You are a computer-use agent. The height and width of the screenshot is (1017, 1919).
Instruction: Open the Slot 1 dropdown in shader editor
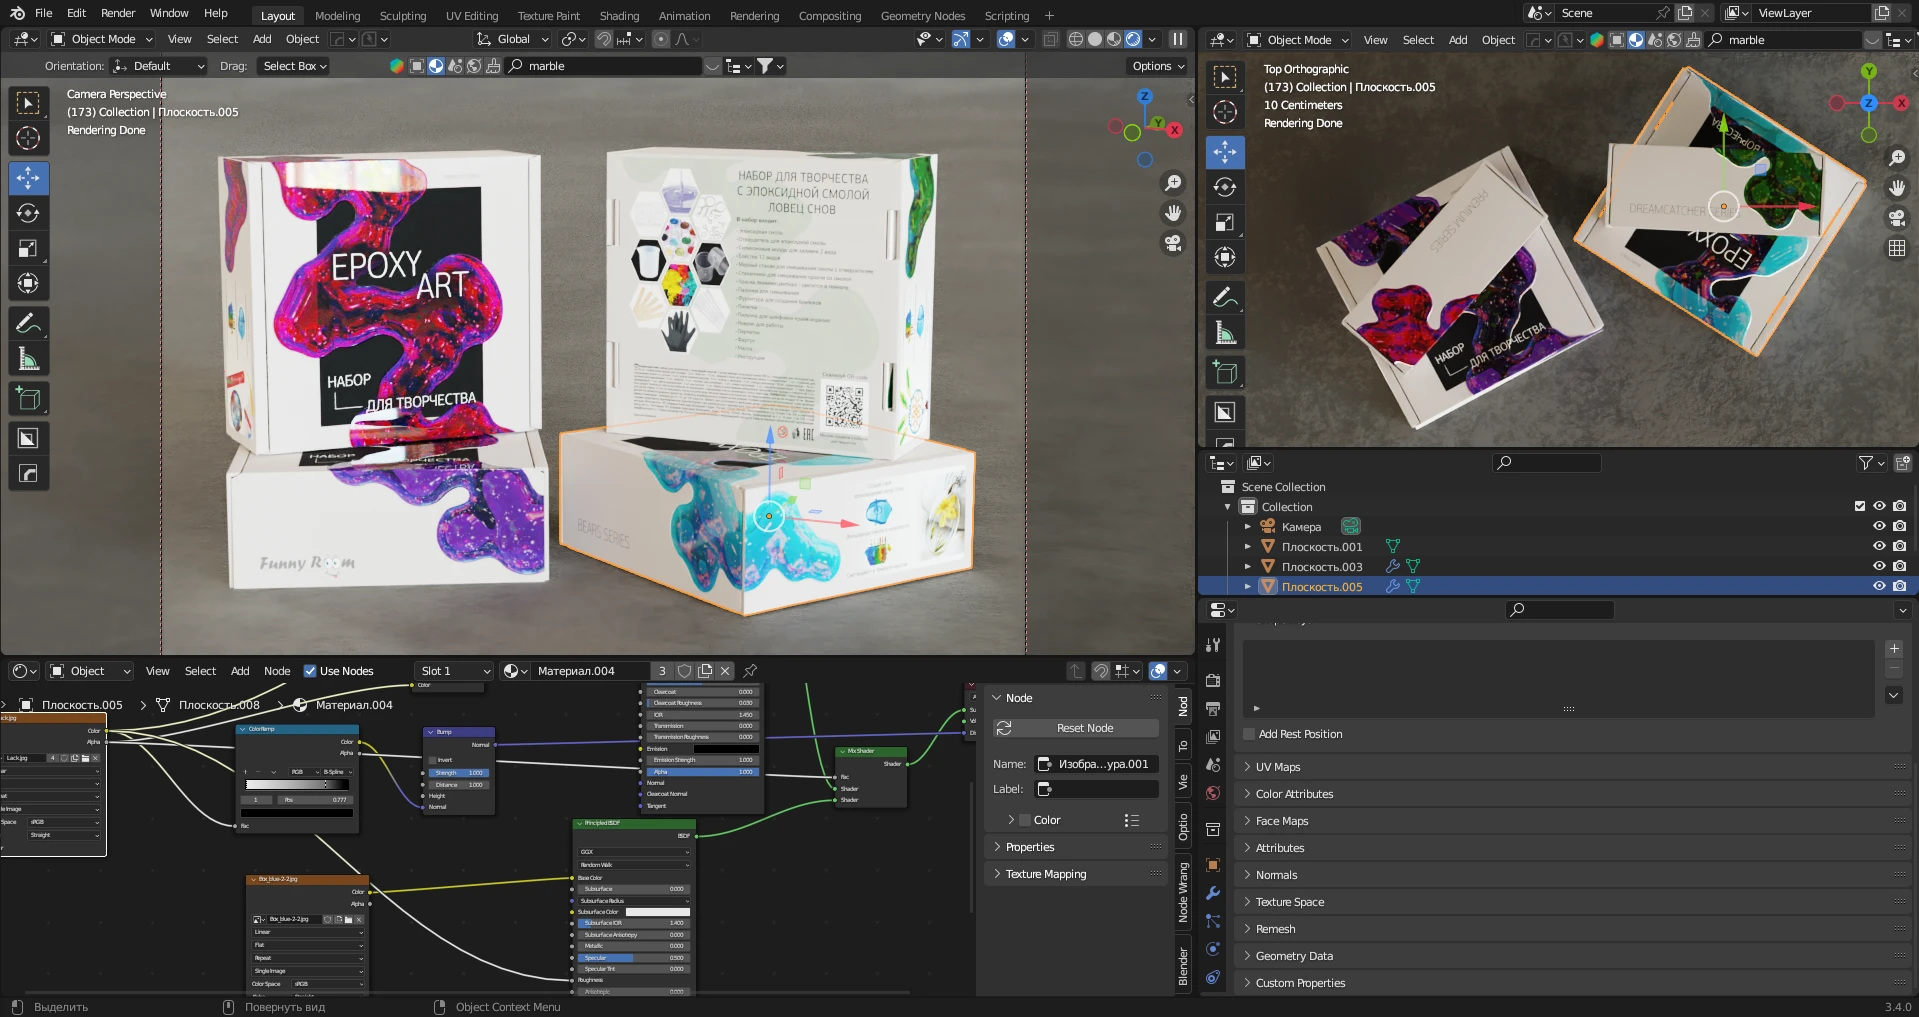point(453,671)
